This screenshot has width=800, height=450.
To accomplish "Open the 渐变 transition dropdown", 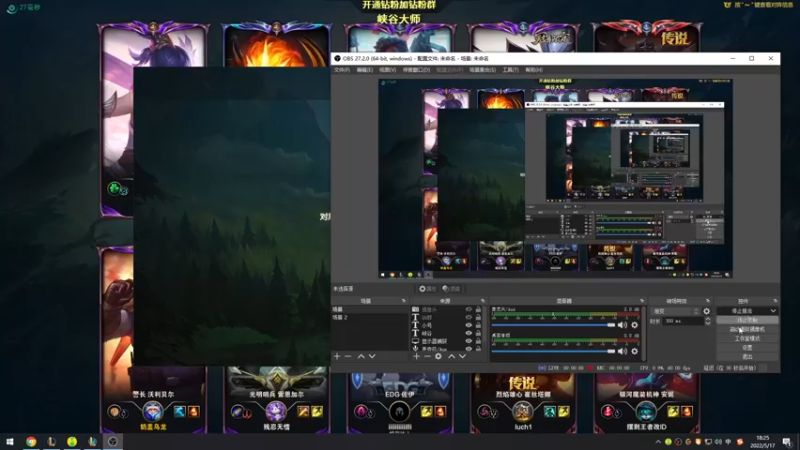I will (676, 311).
